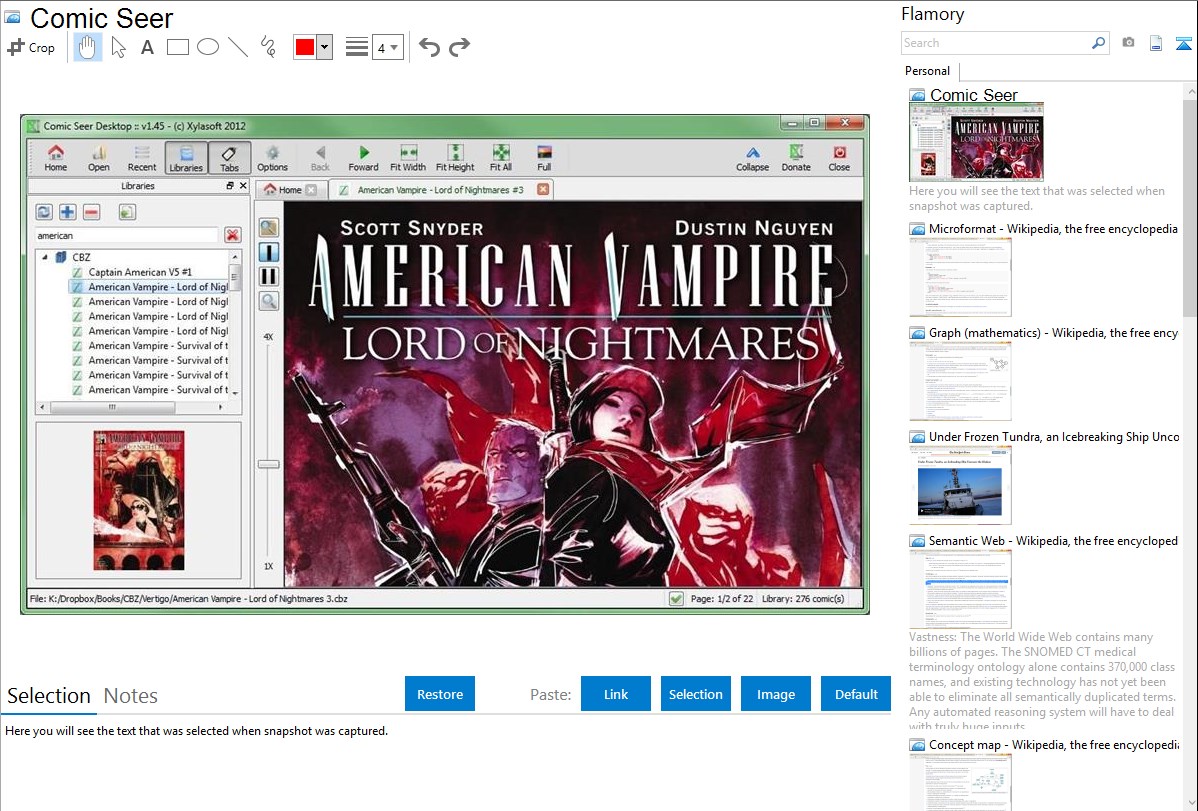Switch to the Notes tab

click(131, 696)
